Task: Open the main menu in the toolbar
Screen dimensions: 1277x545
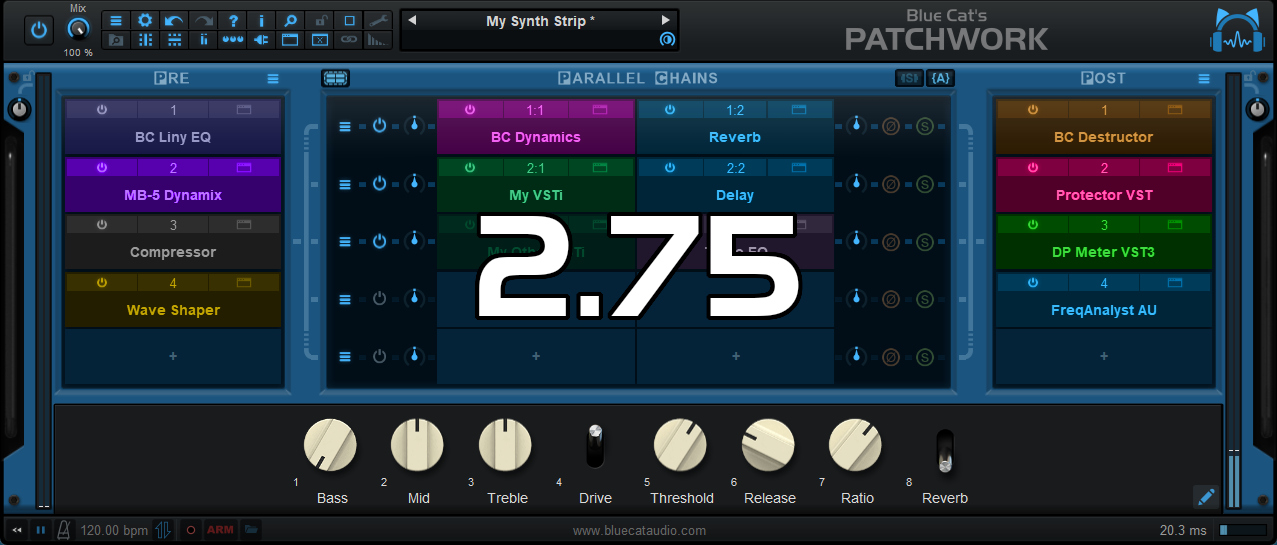Action: click(116, 20)
